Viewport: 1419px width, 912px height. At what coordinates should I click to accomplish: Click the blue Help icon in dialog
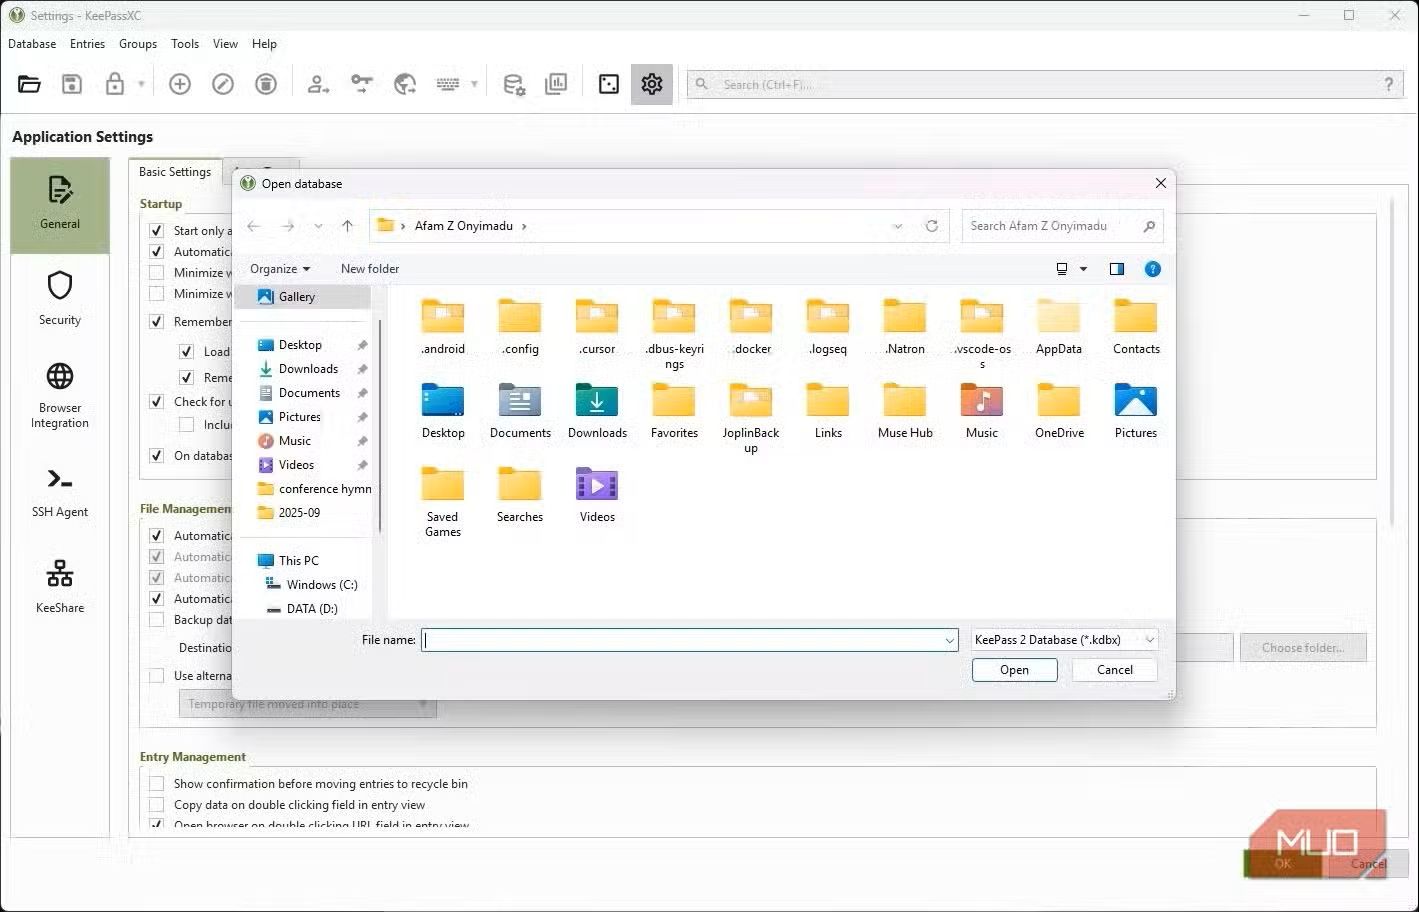[x=1153, y=269]
